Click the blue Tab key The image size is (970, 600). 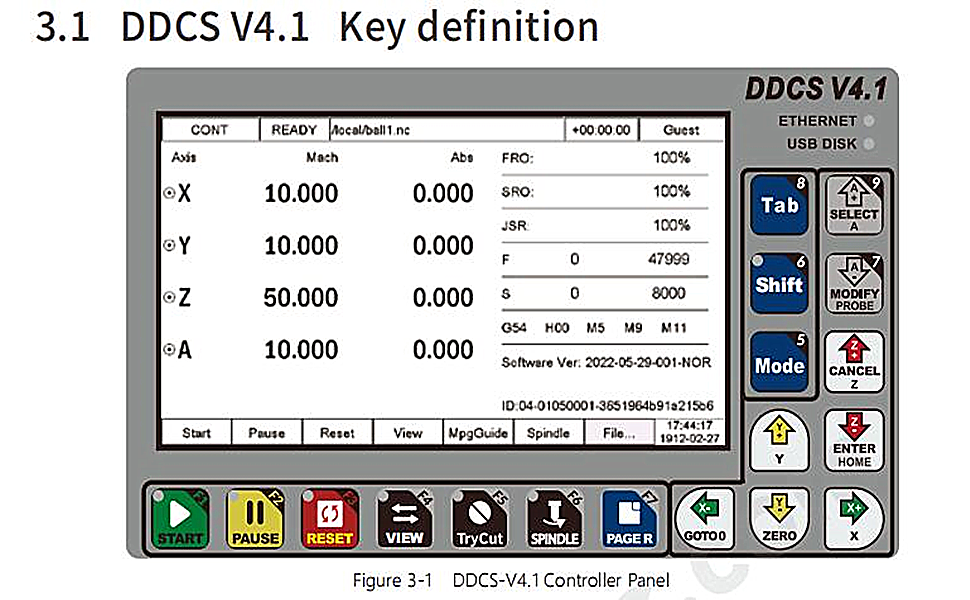point(779,205)
